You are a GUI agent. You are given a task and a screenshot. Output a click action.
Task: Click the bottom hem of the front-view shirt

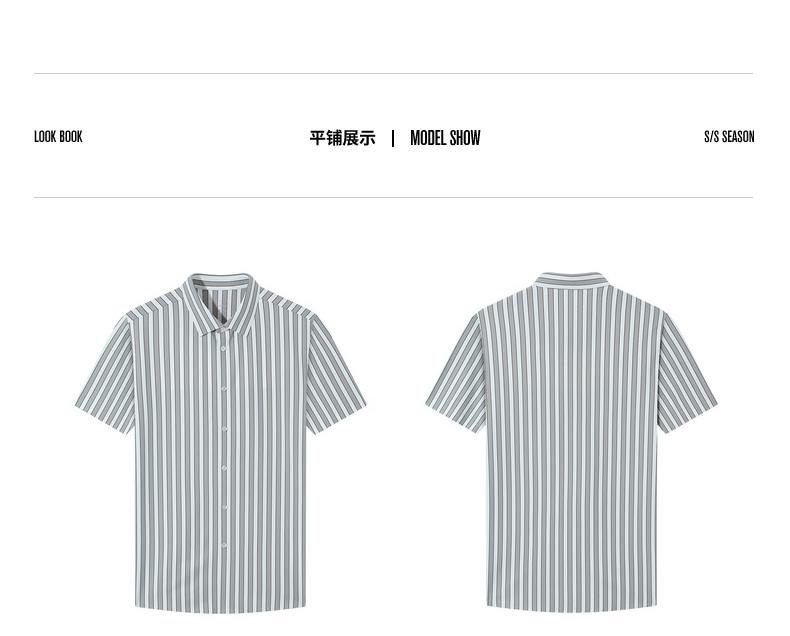221,609
